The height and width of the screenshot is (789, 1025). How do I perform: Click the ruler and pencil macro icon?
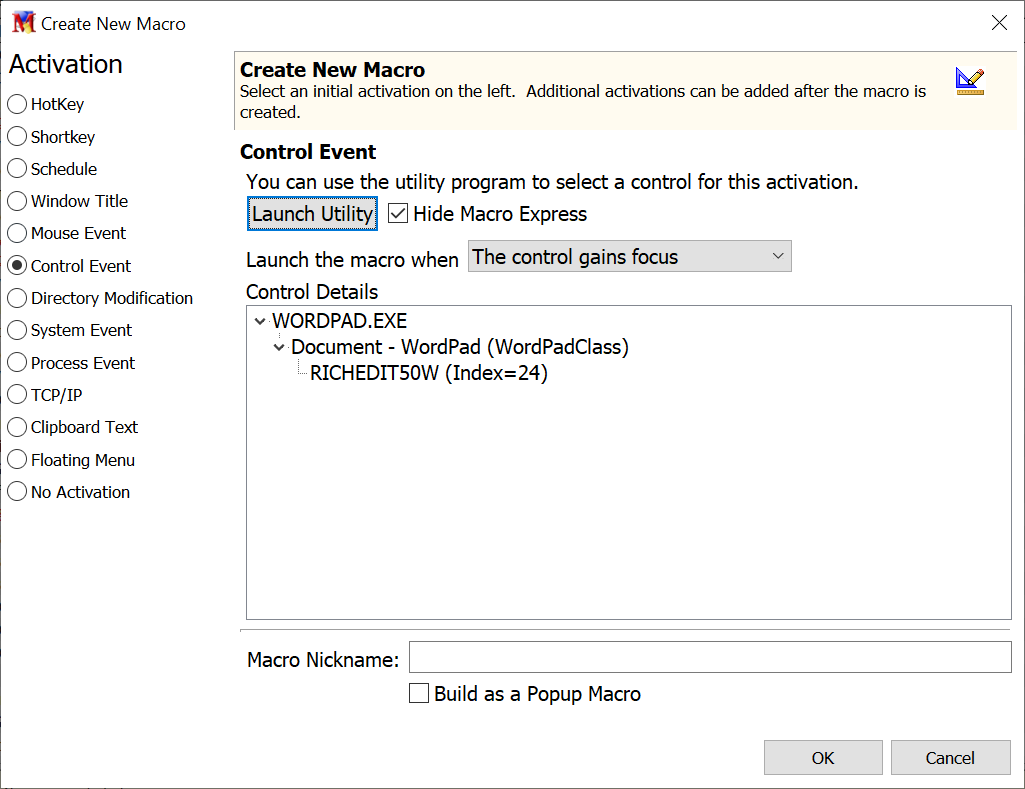tap(969, 82)
